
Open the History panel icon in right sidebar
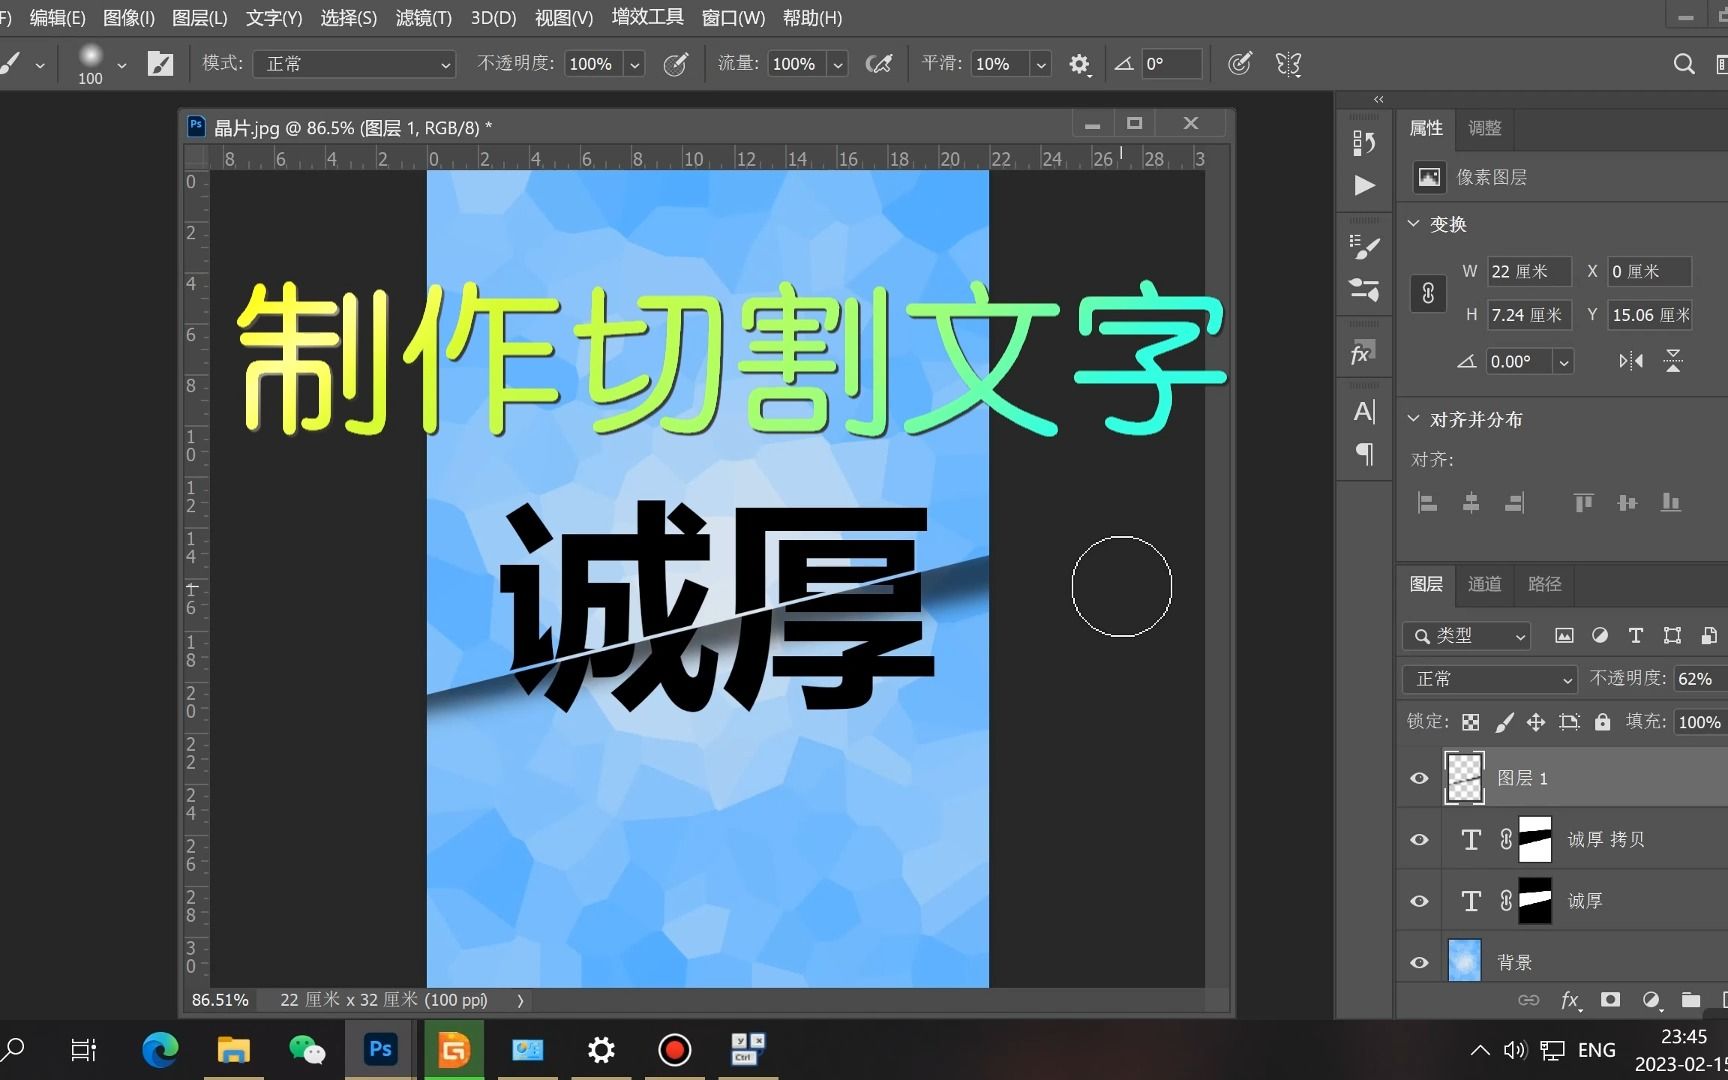point(1364,143)
